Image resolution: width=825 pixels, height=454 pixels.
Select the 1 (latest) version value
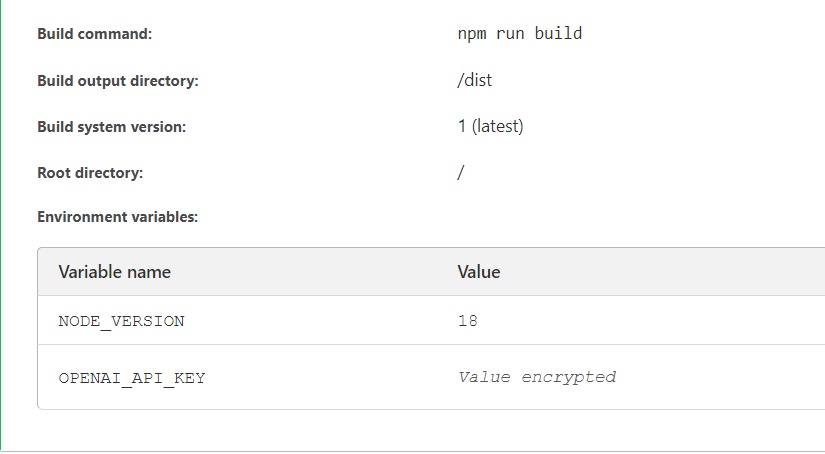tap(490, 126)
